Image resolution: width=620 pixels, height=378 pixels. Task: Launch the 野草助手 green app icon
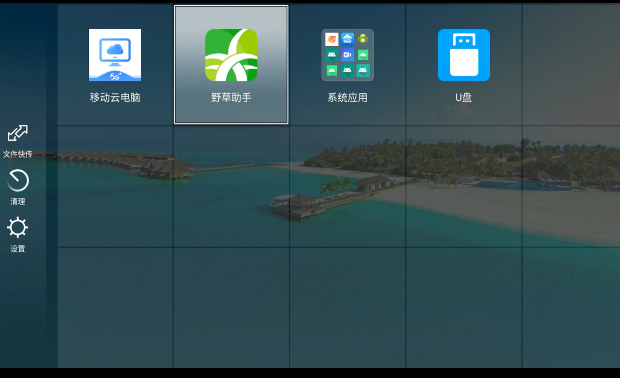coord(231,55)
